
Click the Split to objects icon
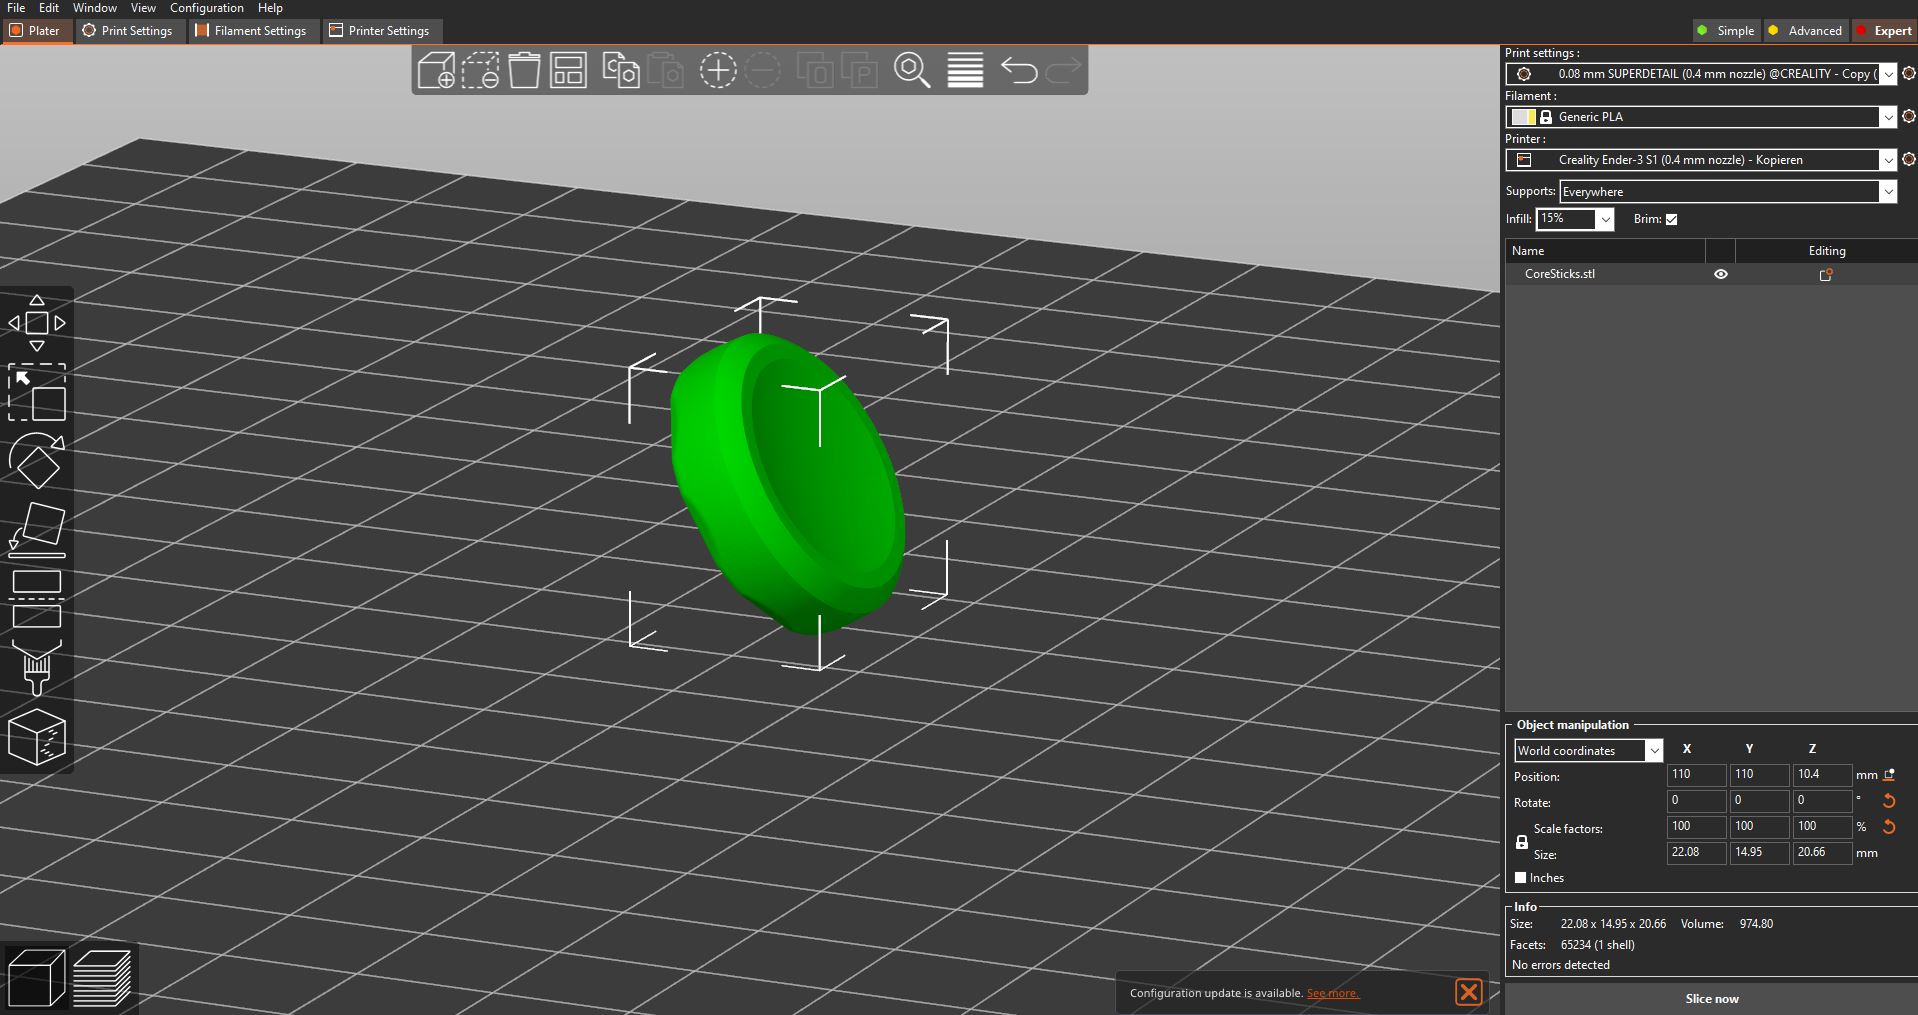(x=815, y=70)
